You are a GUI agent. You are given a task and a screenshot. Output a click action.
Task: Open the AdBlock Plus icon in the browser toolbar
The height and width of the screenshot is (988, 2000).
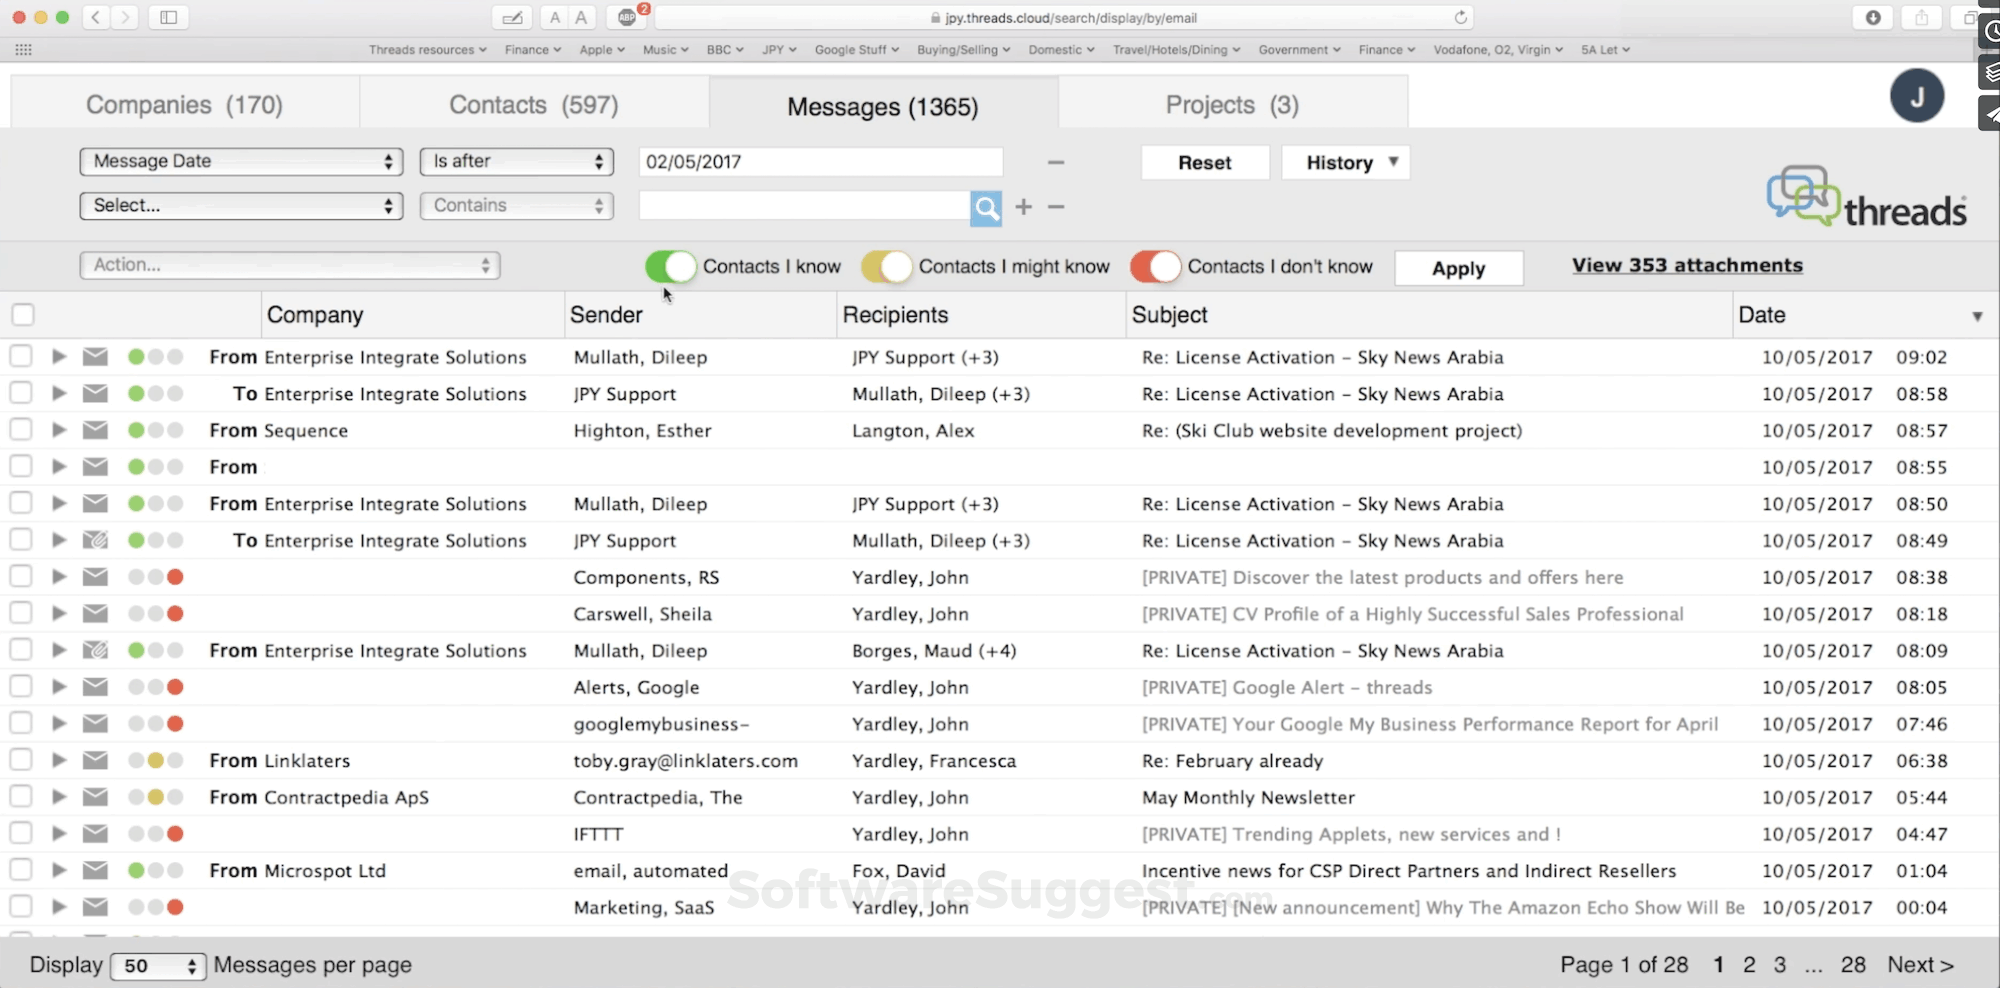(627, 17)
